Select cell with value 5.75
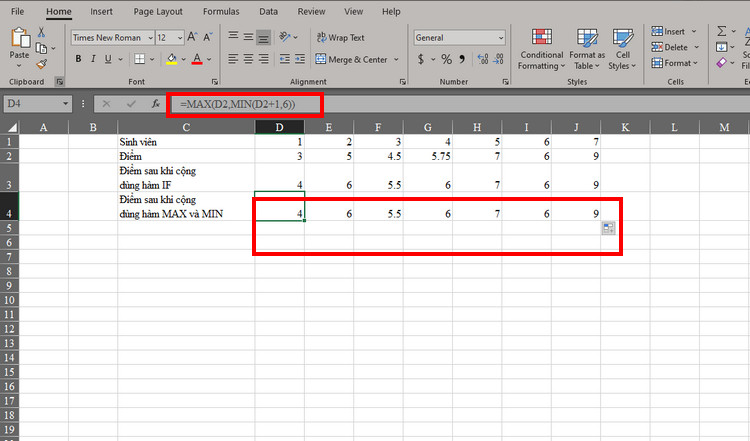750x441 pixels. coord(427,156)
